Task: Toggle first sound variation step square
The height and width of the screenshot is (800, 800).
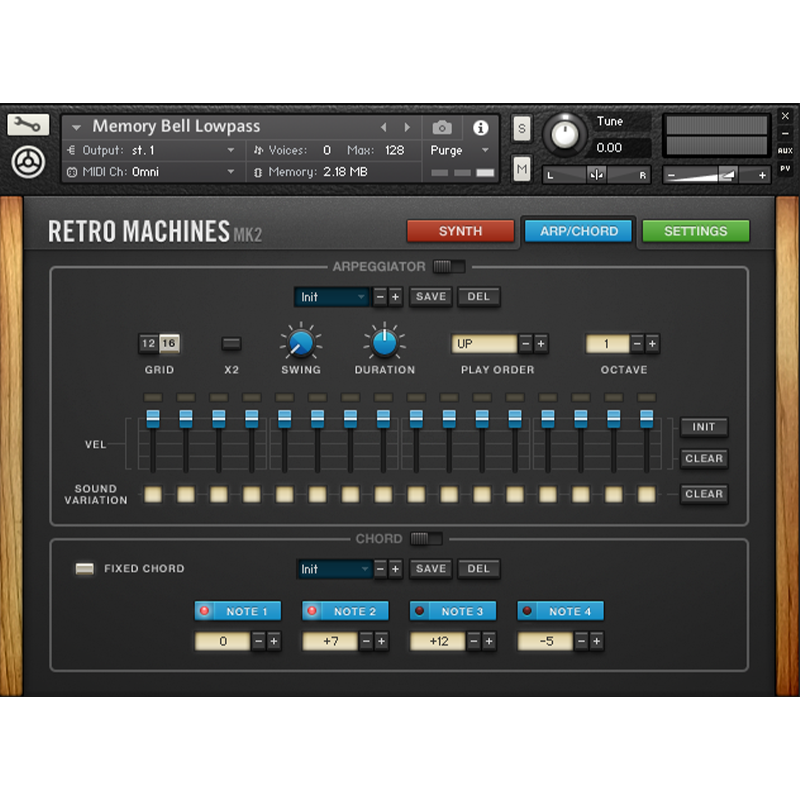Action: (153, 494)
